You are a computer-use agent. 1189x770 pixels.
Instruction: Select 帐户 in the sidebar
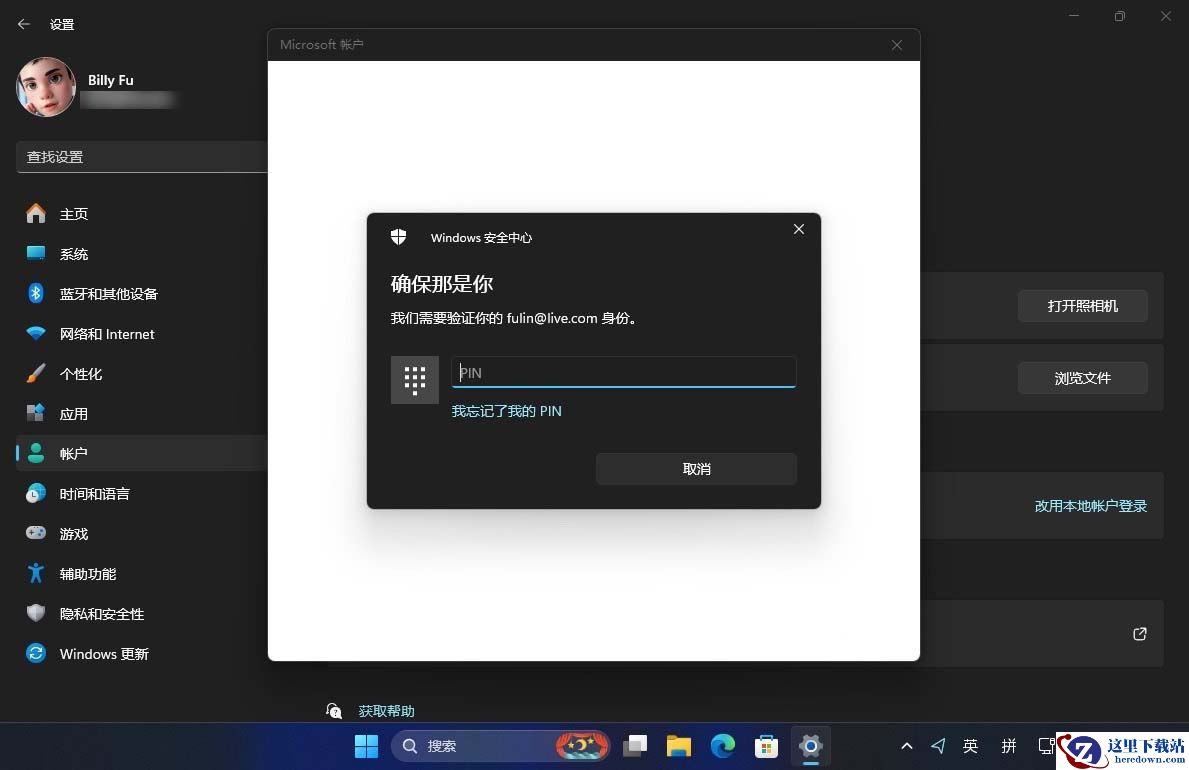click(x=142, y=454)
